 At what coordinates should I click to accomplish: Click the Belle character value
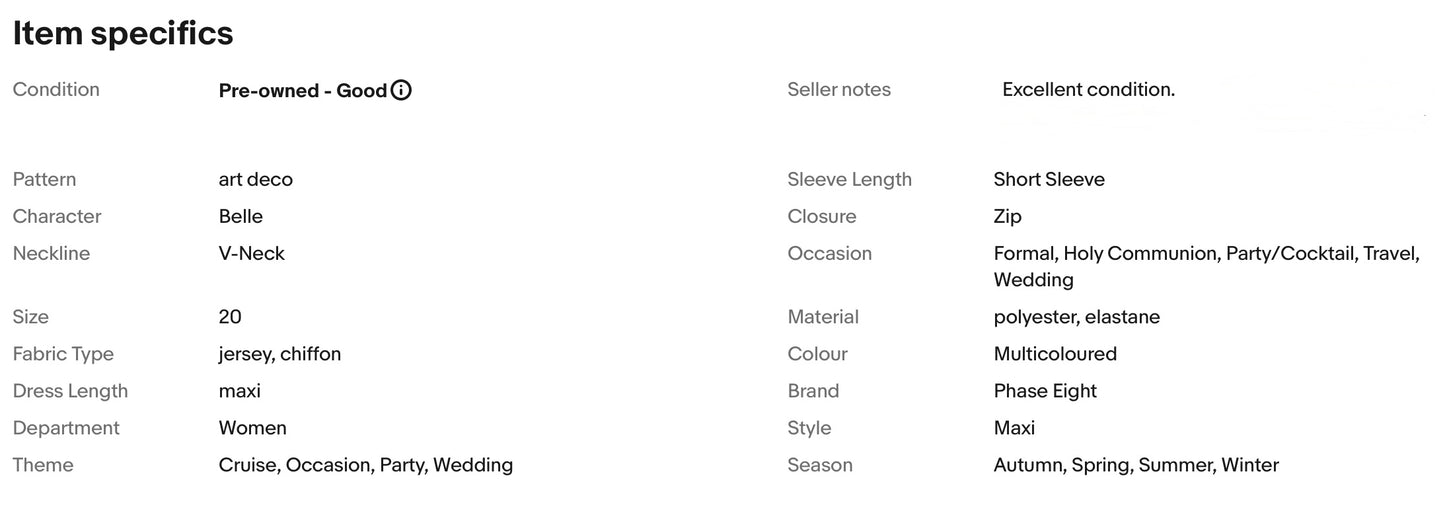(x=240, y=217)
